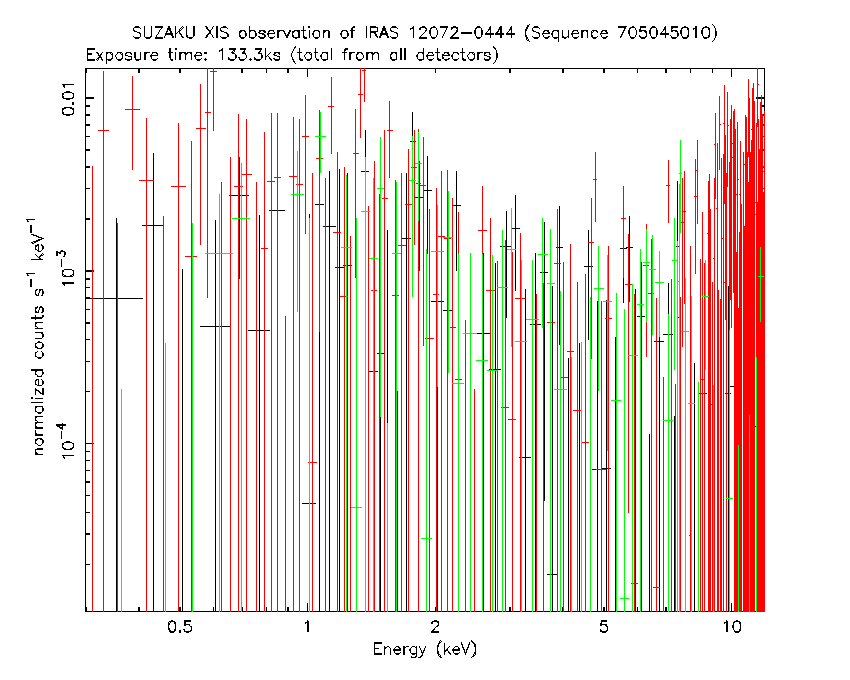Screen dimensions: 850x680
Task: Click the 0.5 x-axis tick label
Action: [179, 627]
